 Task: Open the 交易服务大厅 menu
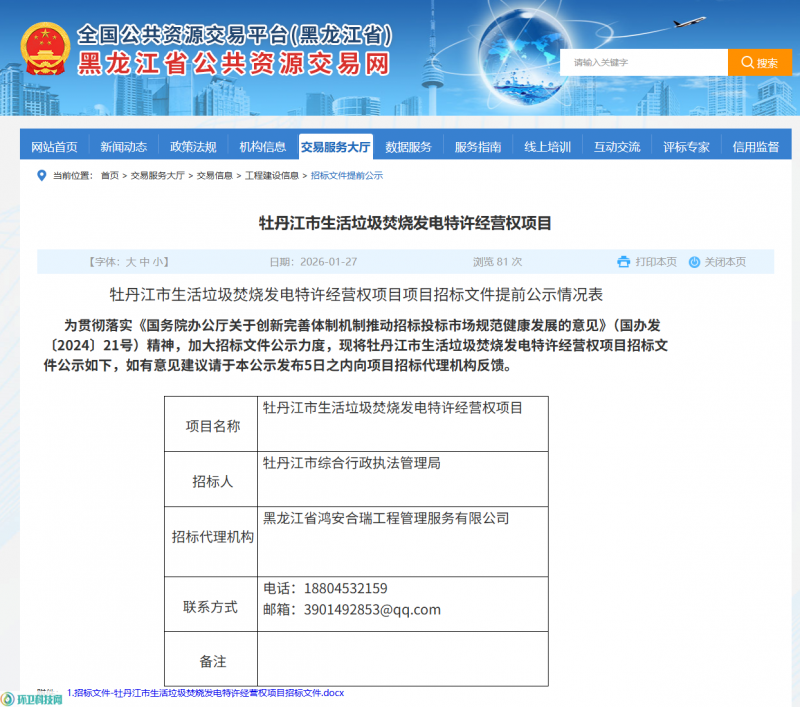point(335,147)
